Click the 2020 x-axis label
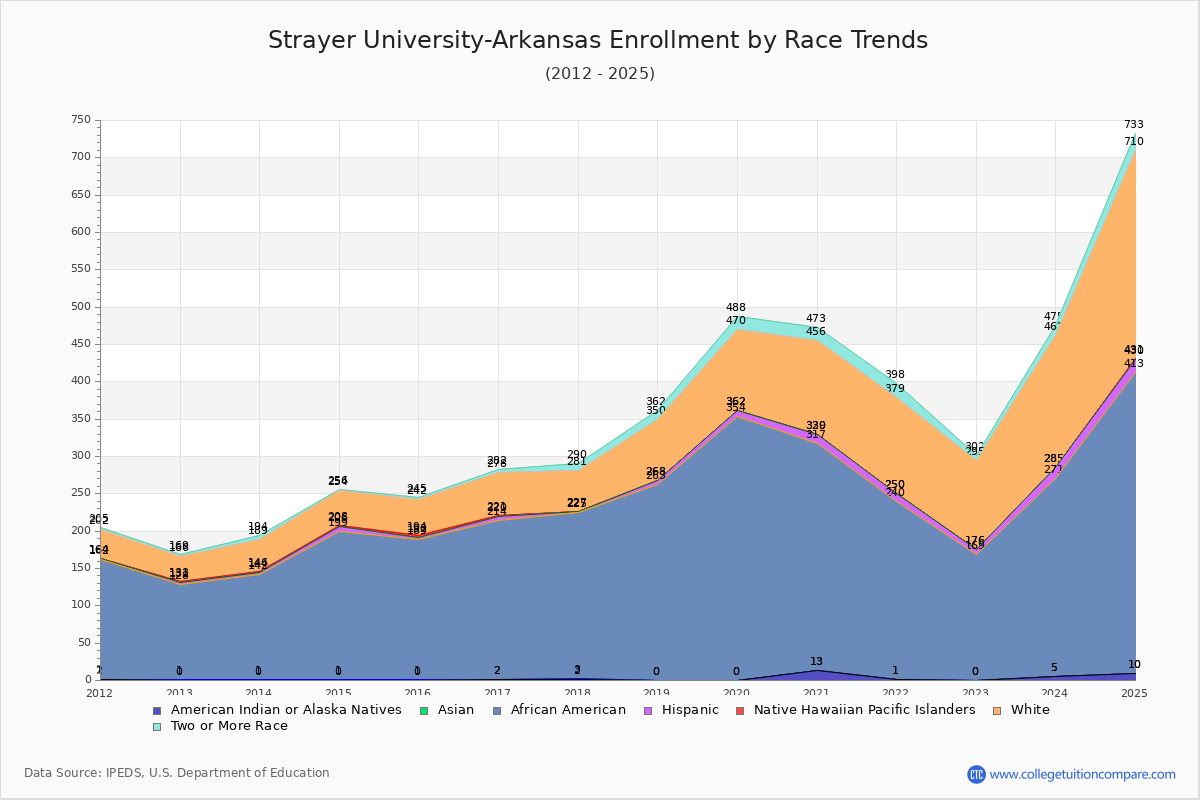 coord(736,693)
